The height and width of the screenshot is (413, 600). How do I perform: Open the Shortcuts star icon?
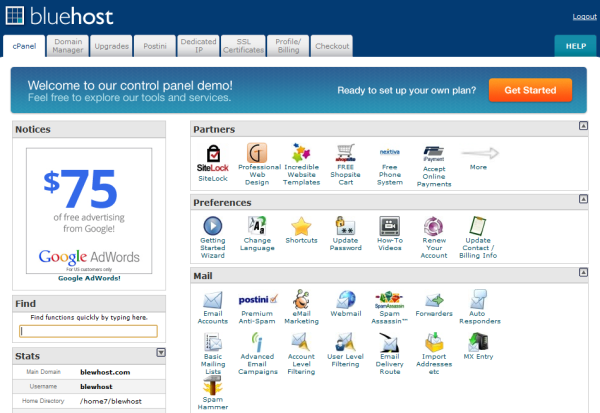click(x=302, y=230)
